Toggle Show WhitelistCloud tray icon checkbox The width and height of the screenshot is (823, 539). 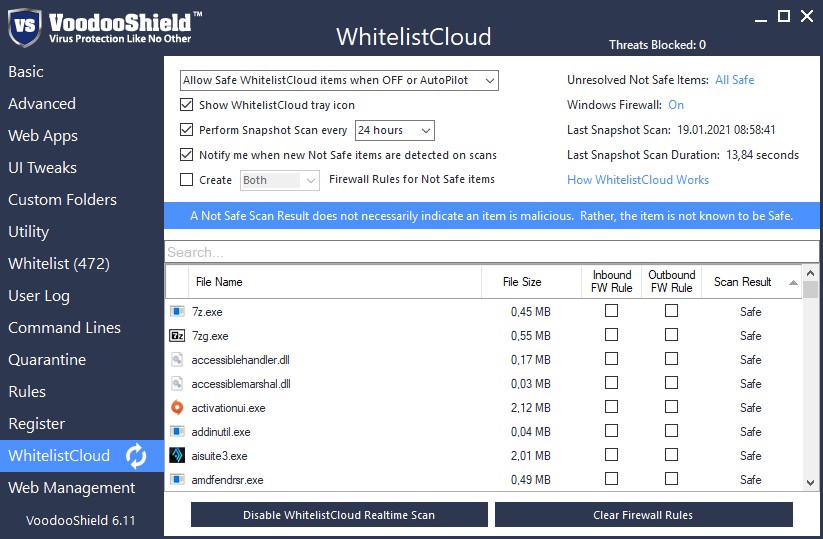(186, 105)
